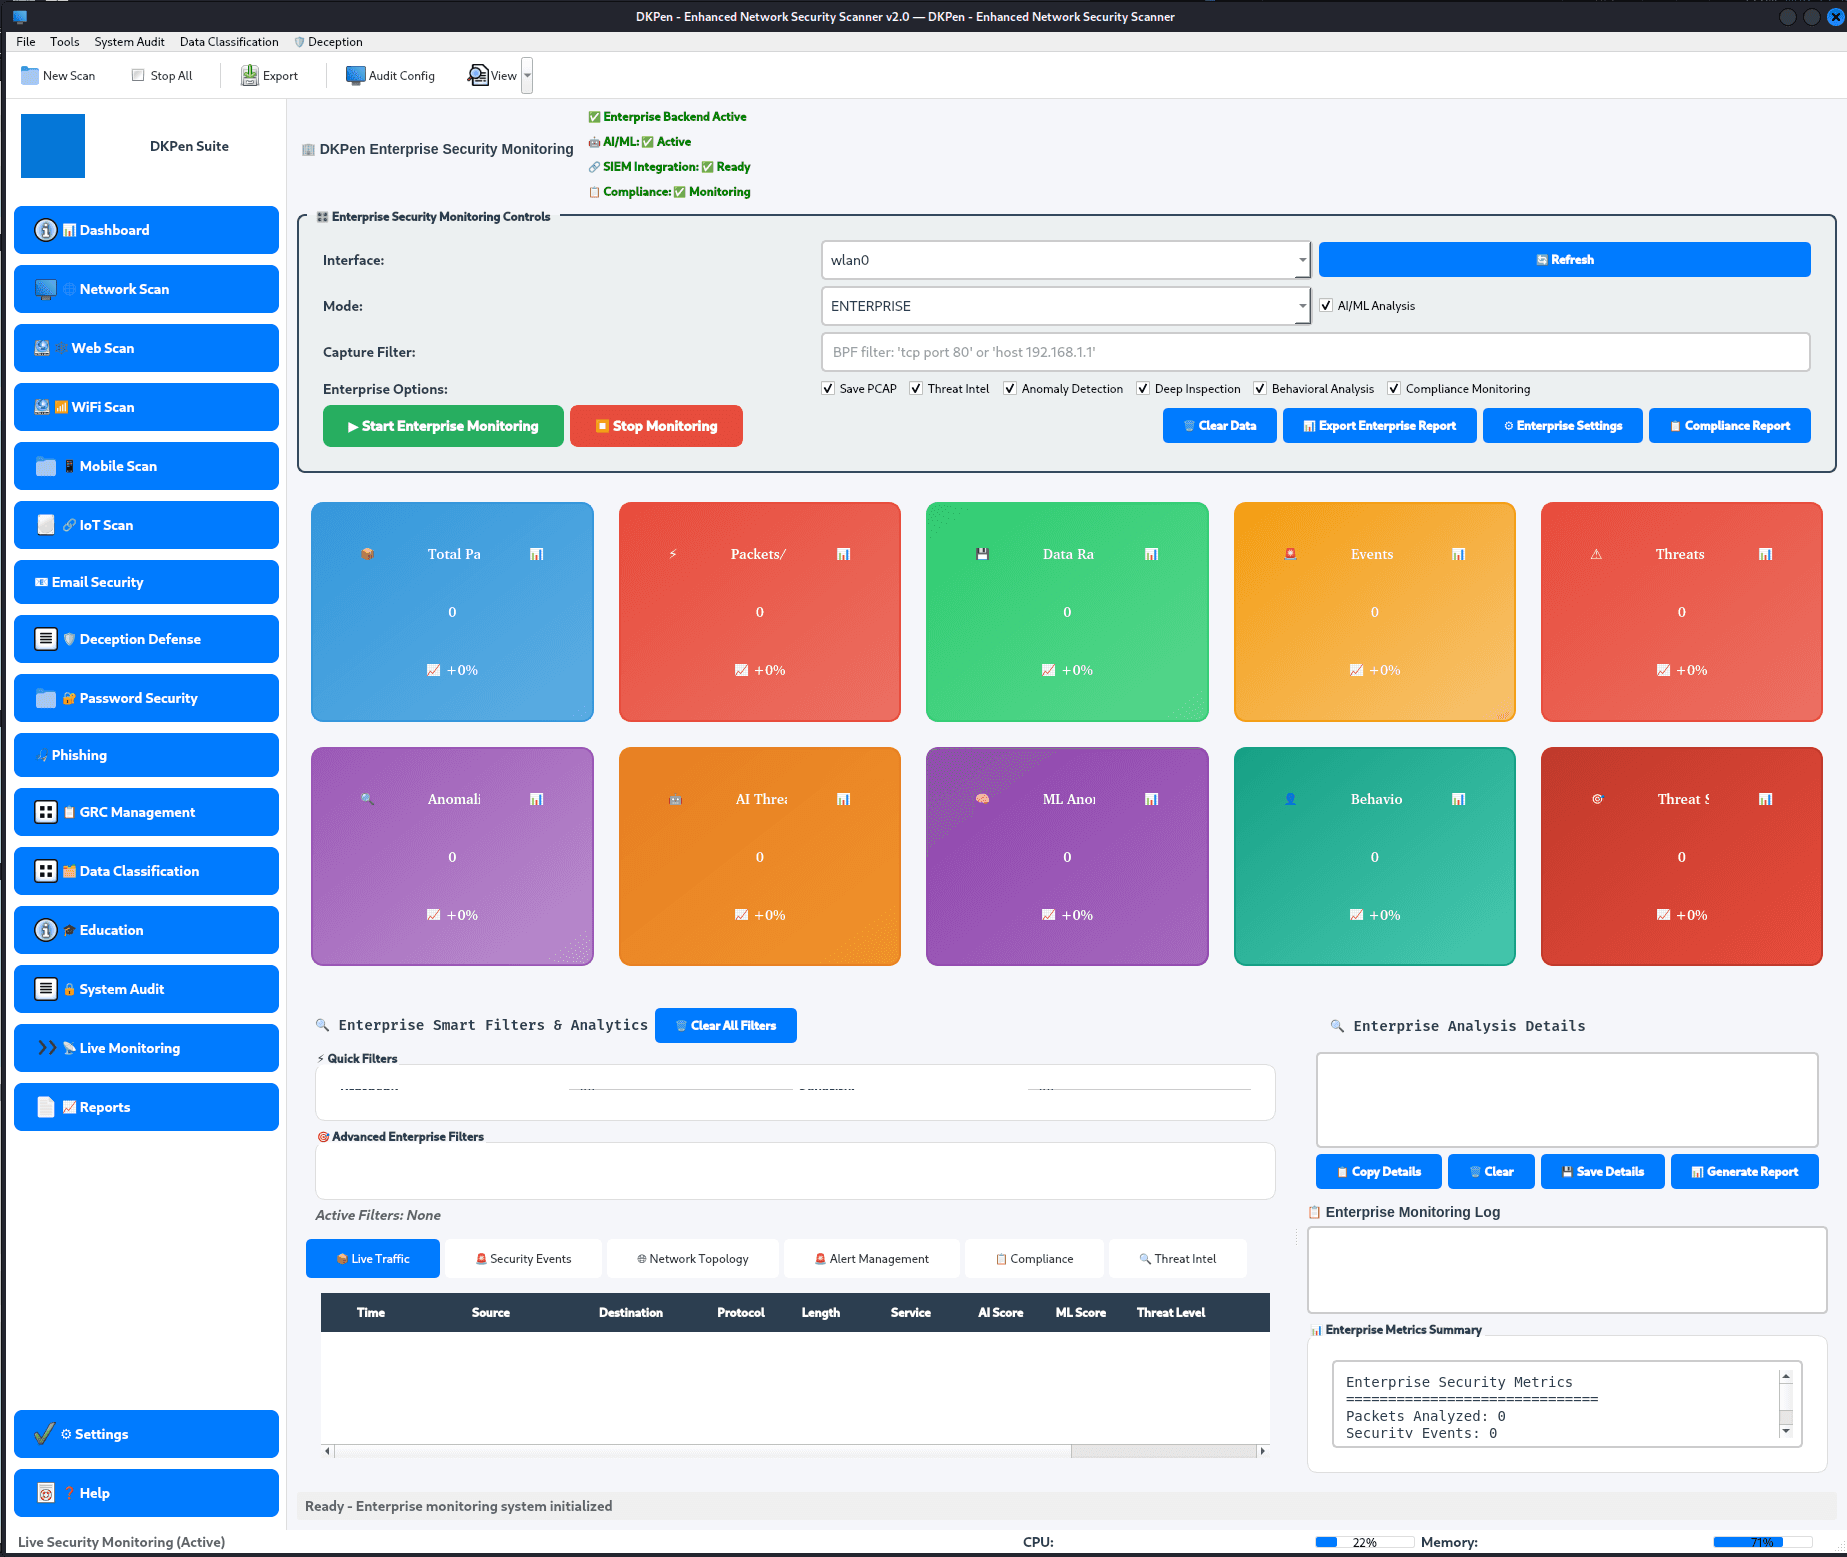This screenshot has height=1557, width=1847.
Task: Launch the Email Security scanner
Action: (145, 582)
